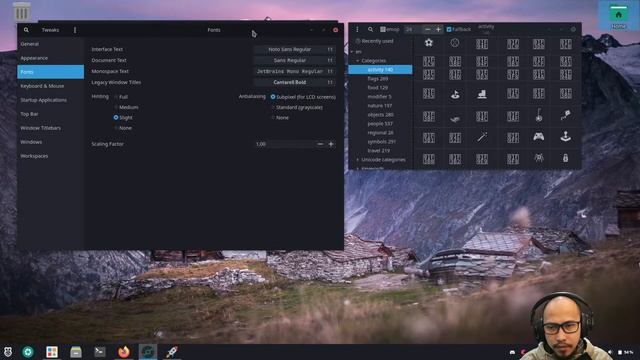The width and height of the screenshot is (640, 360).
Task: Switch to Keyboard & Mouse section
Action: coord(50,86)
